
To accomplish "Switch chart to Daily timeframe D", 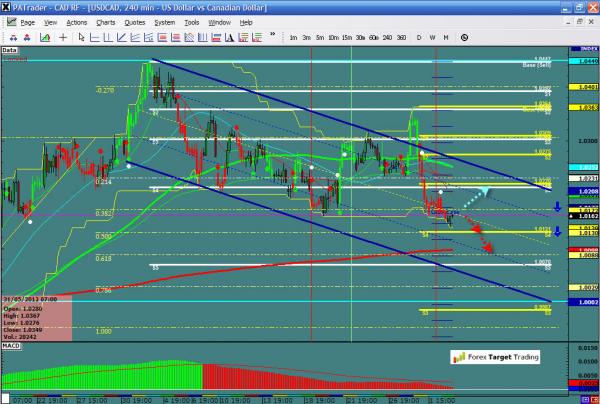I will click(421, 37).
